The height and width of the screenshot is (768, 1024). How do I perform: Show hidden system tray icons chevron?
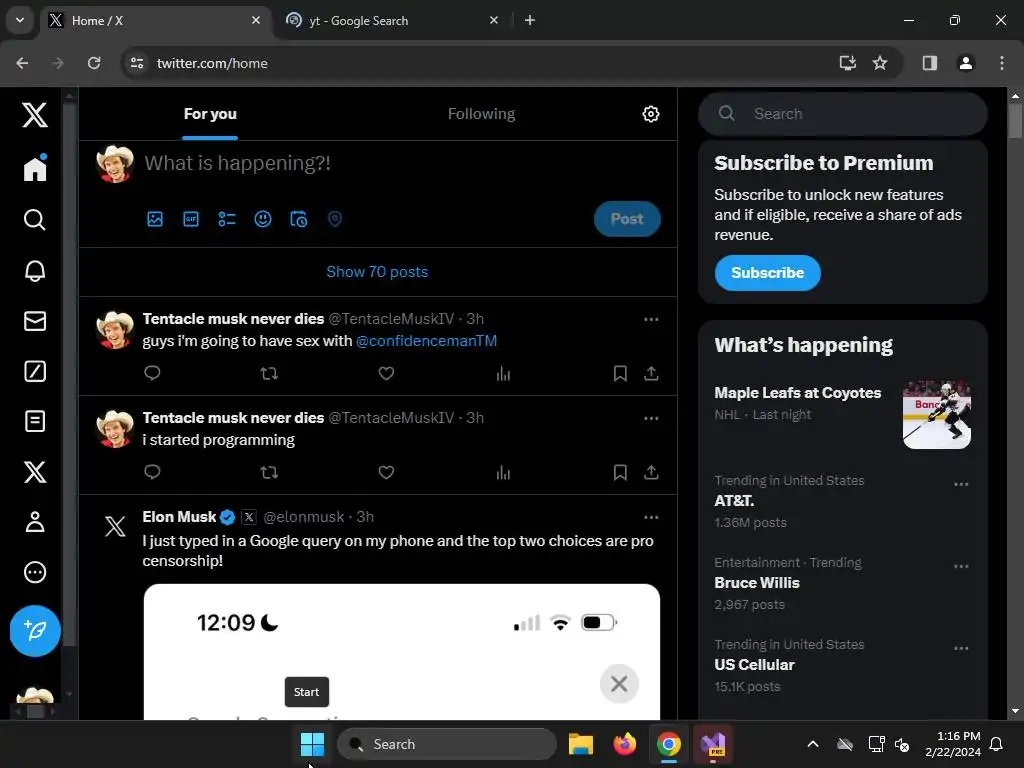812,744
